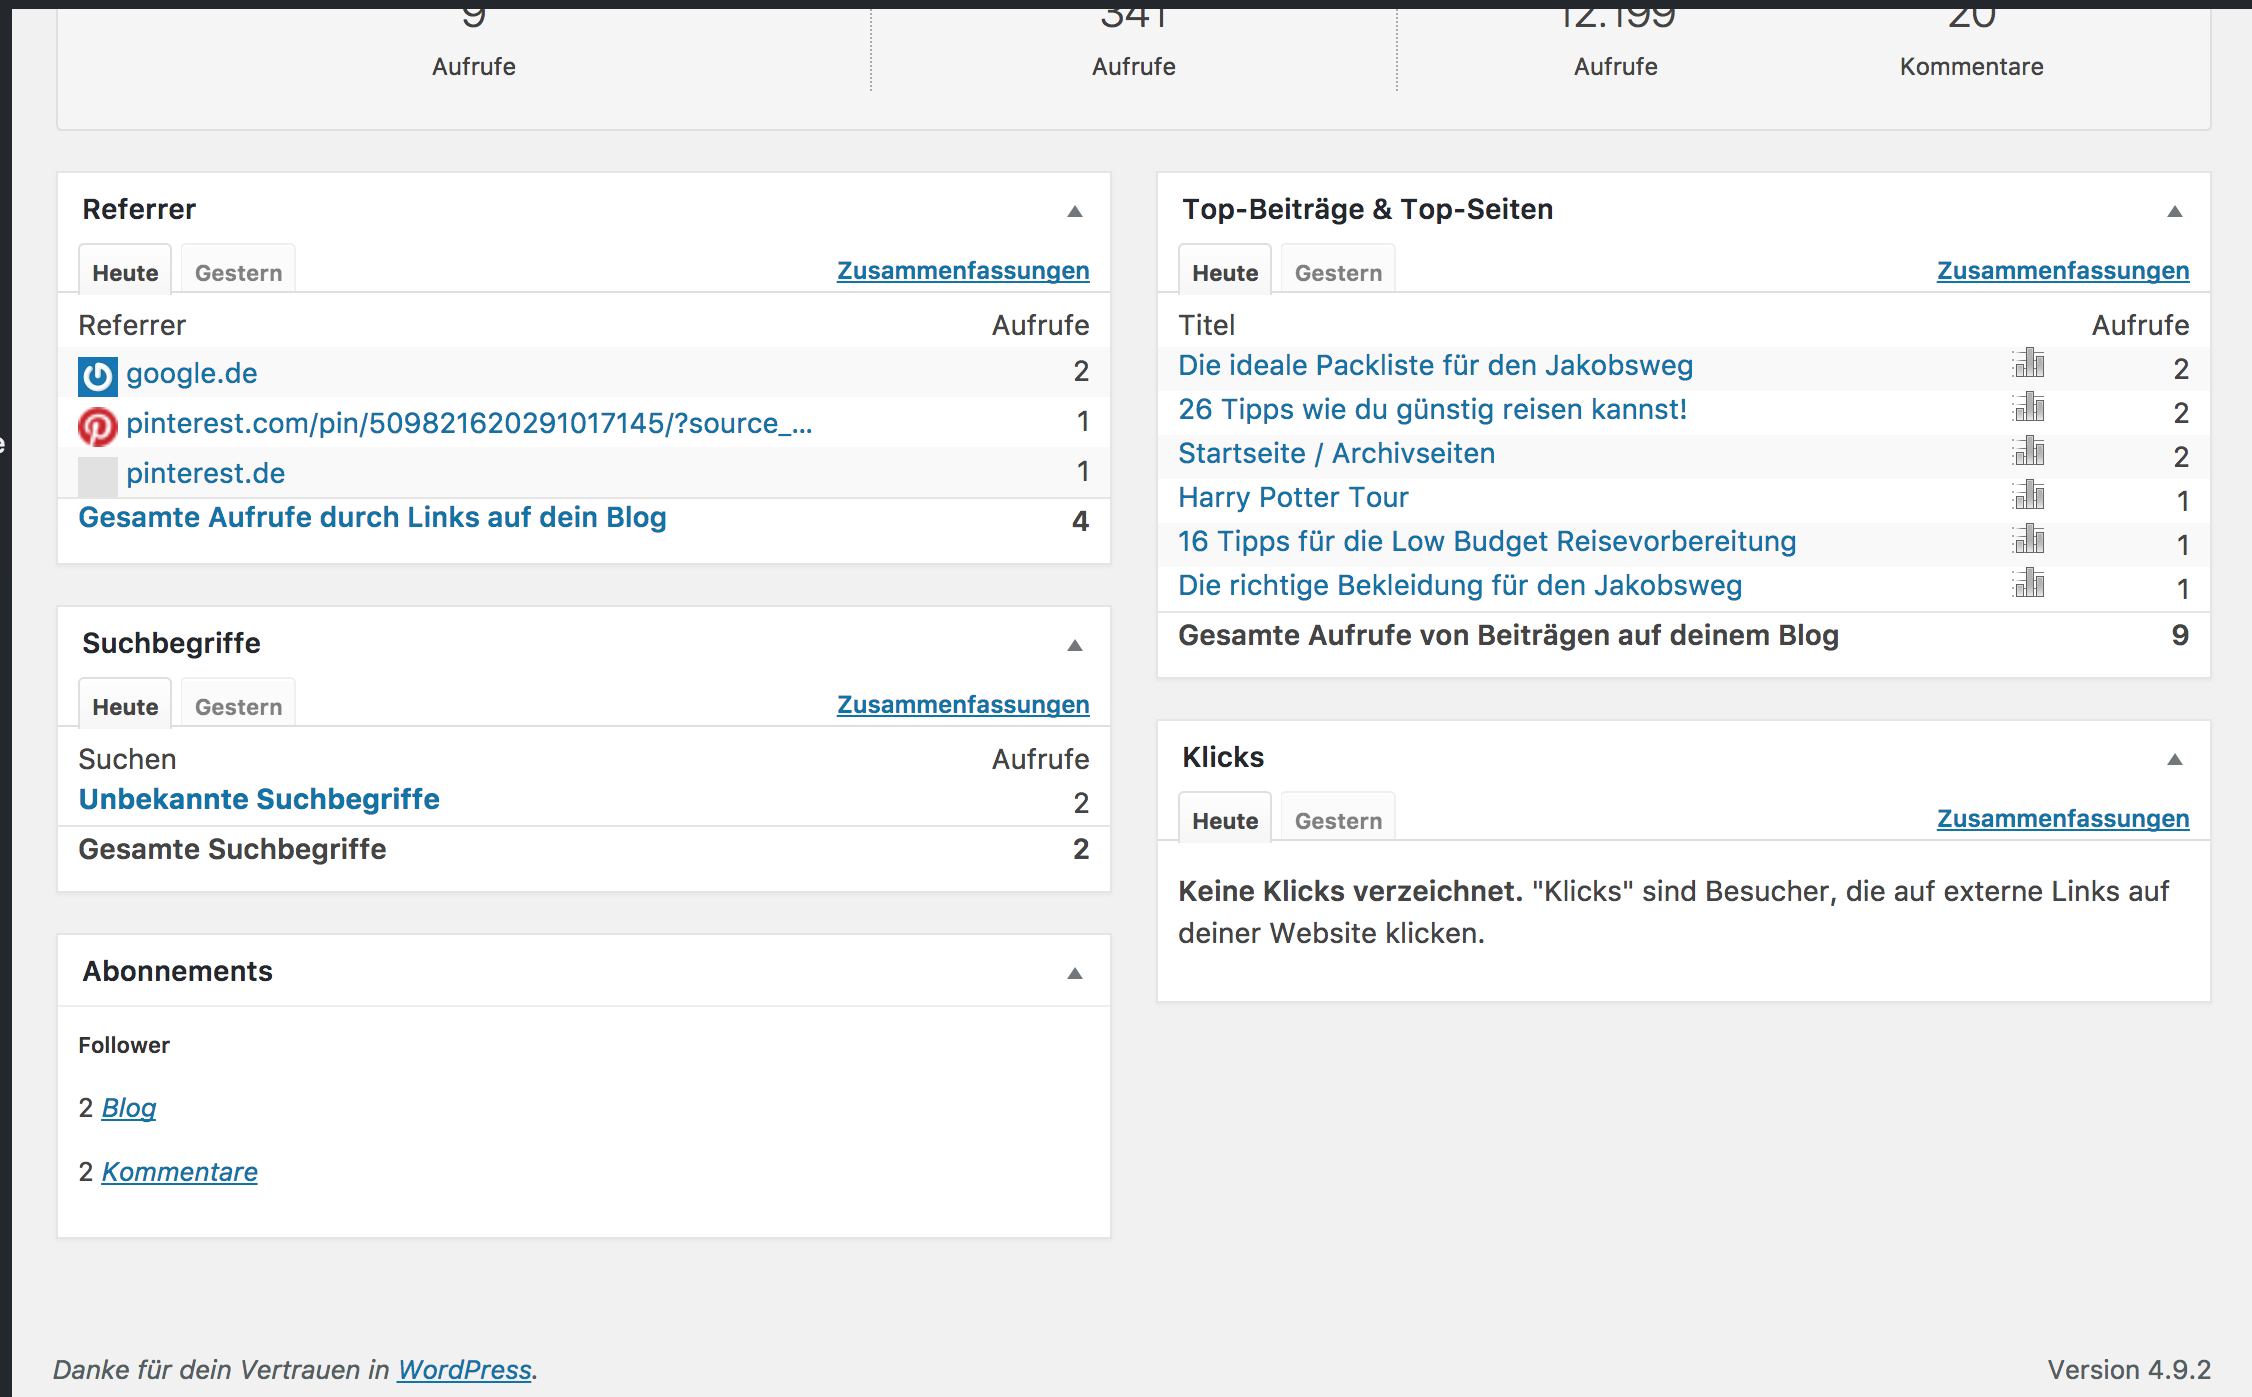Screen dimensions: 2252x1397
Task: Open Zusammenfassungen link in Suchbegriffe panel
Action: [963, 705]
